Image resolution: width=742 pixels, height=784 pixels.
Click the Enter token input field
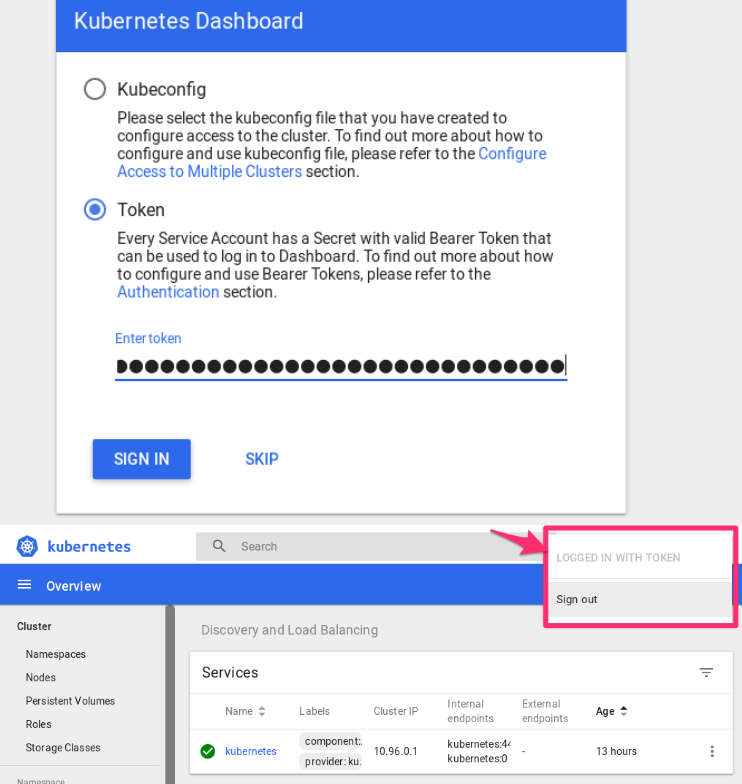(341, 366)
